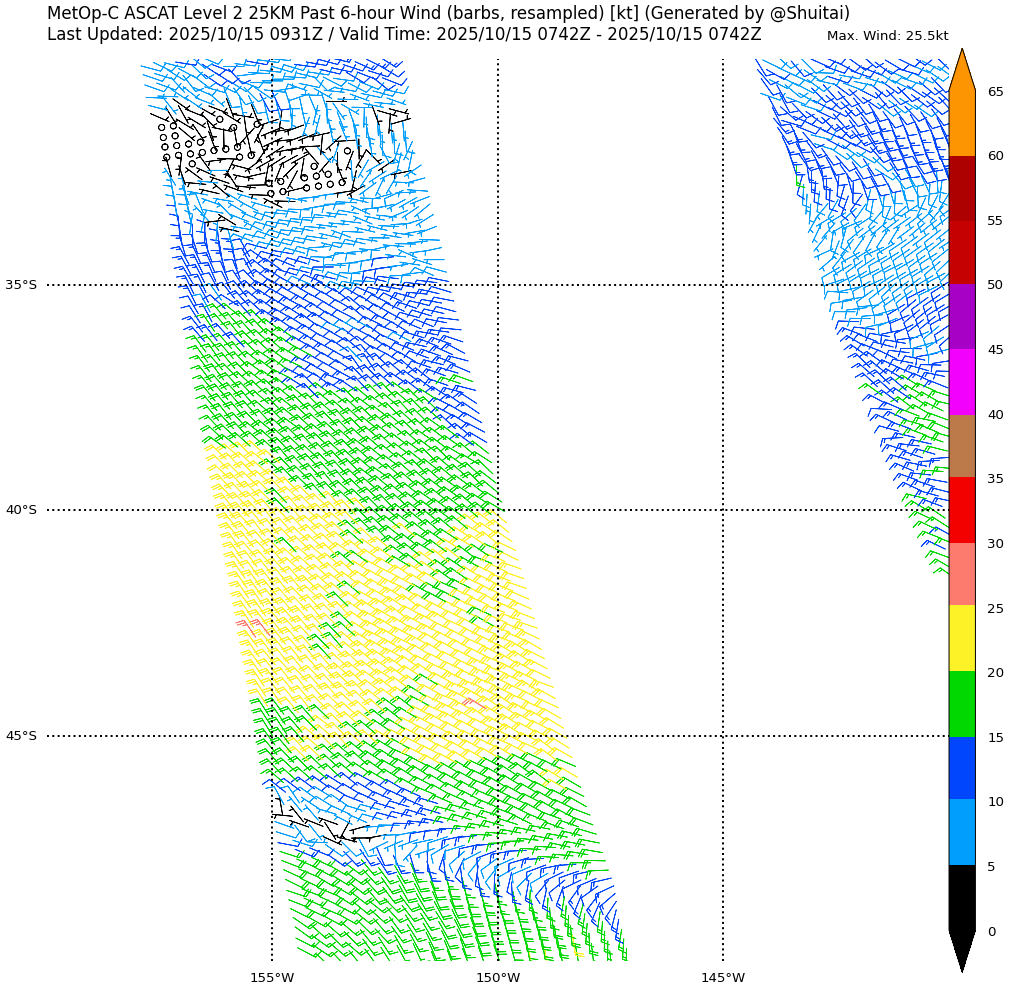Click the 40°S latitude label
This screenshot has height=989, width=1009.
pos(21,510)
